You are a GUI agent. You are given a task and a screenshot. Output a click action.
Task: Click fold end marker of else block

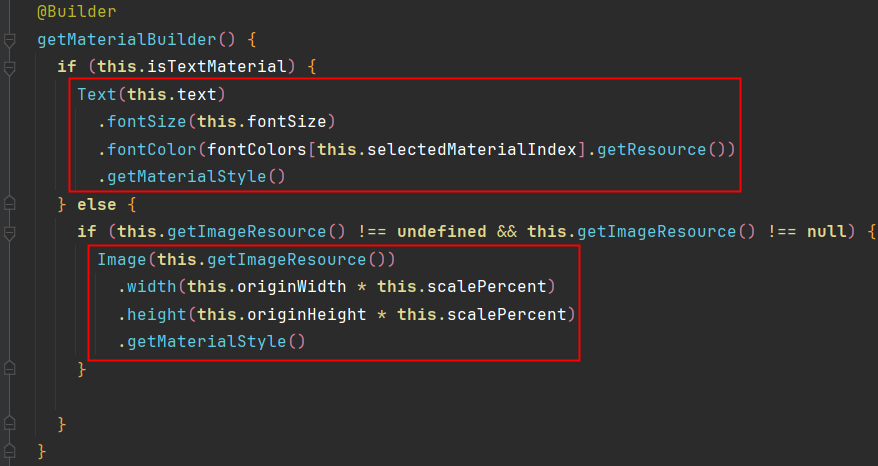pos(10,424)
